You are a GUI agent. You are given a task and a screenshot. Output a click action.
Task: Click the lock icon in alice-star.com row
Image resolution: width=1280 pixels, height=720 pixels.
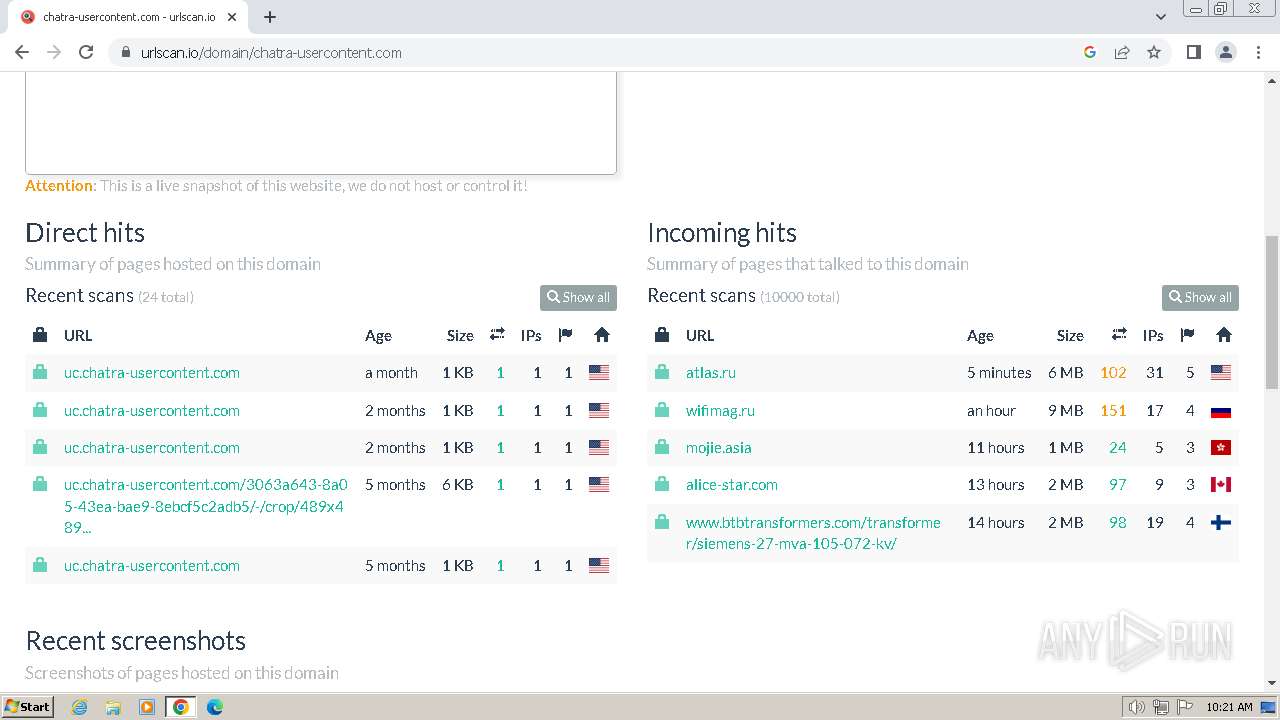click(662, 484)
